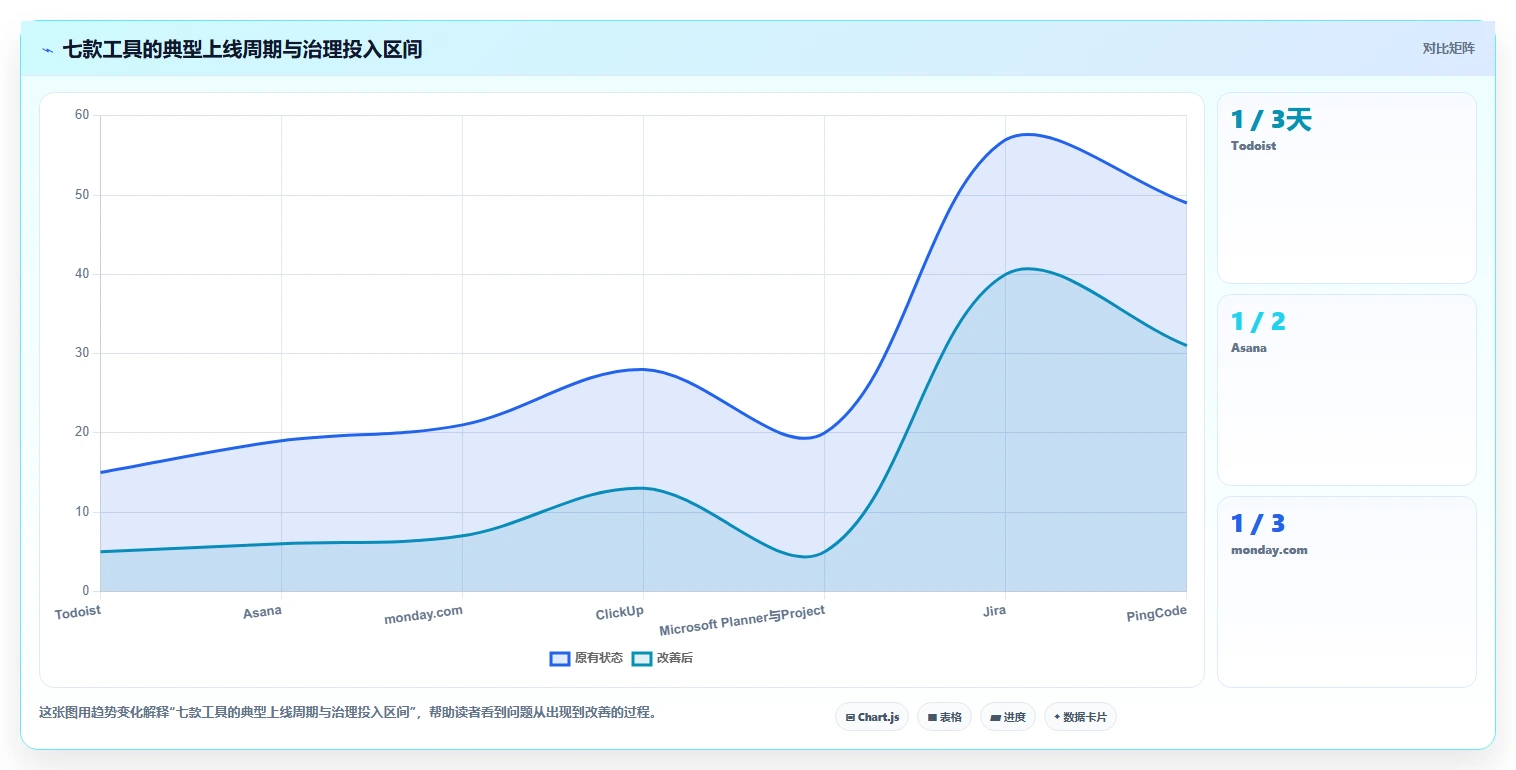Click the teal line point above ClickUp
Image resolution: width=1516 pixels, height=770 pixels.
click(x=643, y=488)
